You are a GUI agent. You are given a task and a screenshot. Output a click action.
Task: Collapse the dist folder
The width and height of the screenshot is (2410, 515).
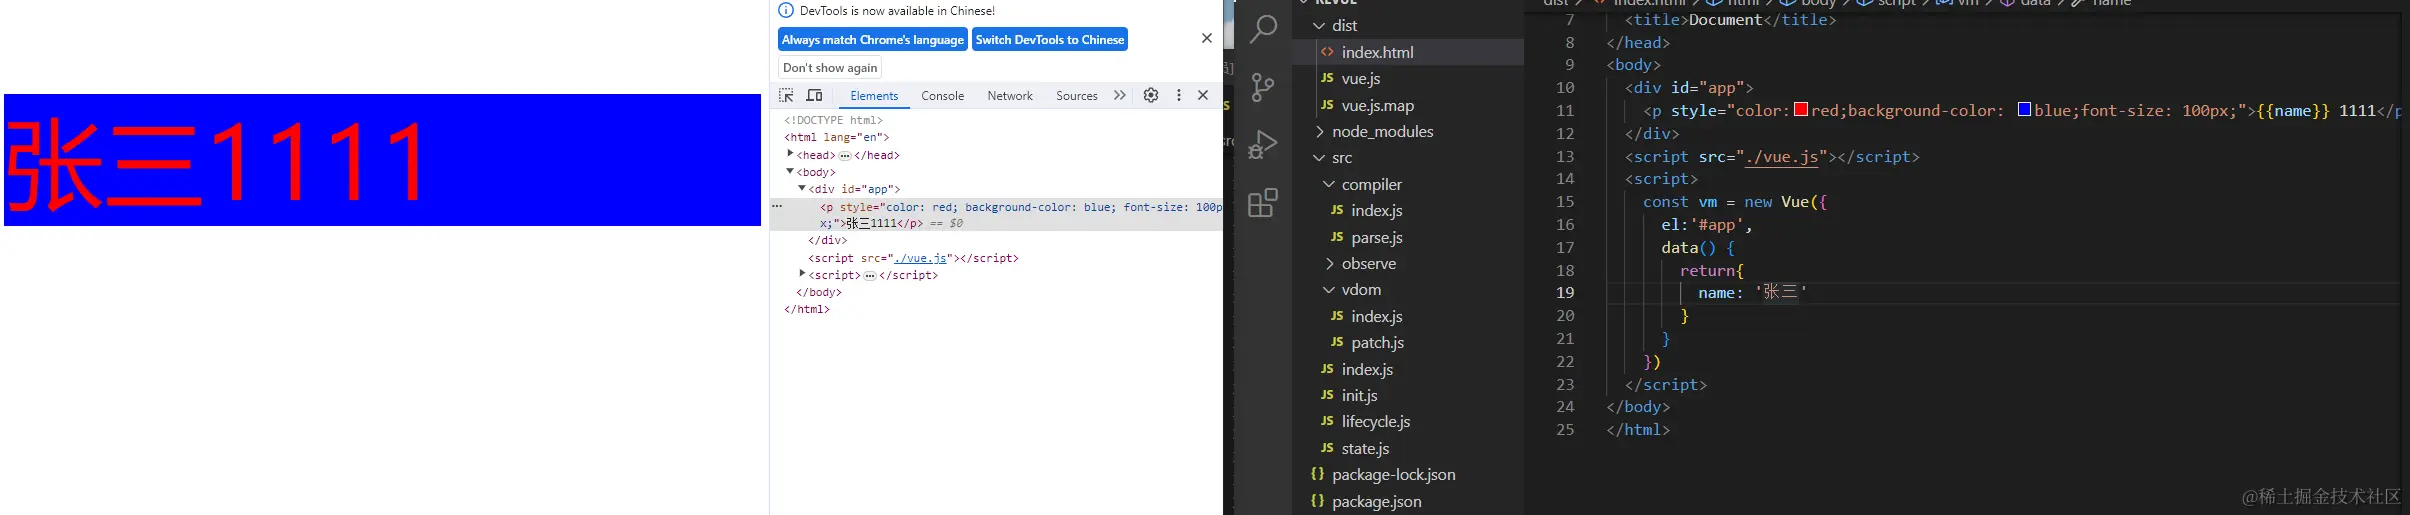pyautogui.click(x=1320, y=26)
